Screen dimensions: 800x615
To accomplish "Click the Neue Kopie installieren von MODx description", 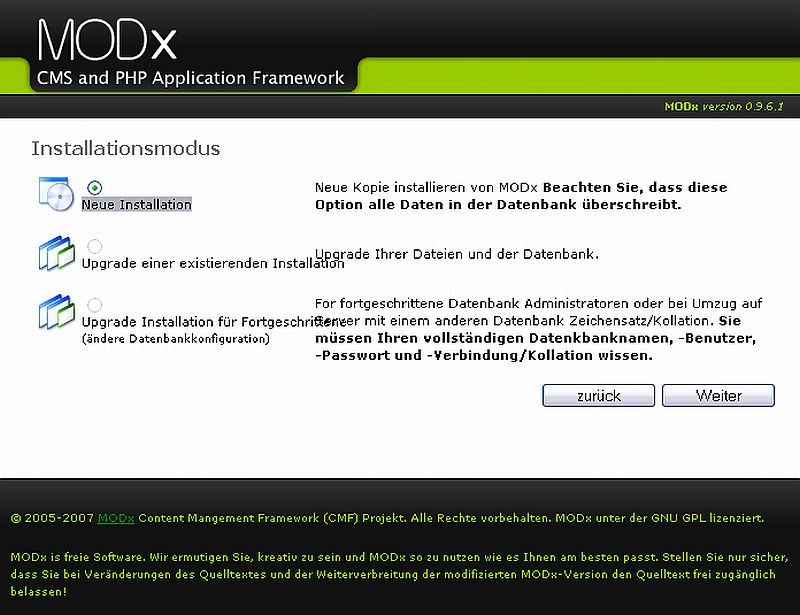I will tap(521, 196).
